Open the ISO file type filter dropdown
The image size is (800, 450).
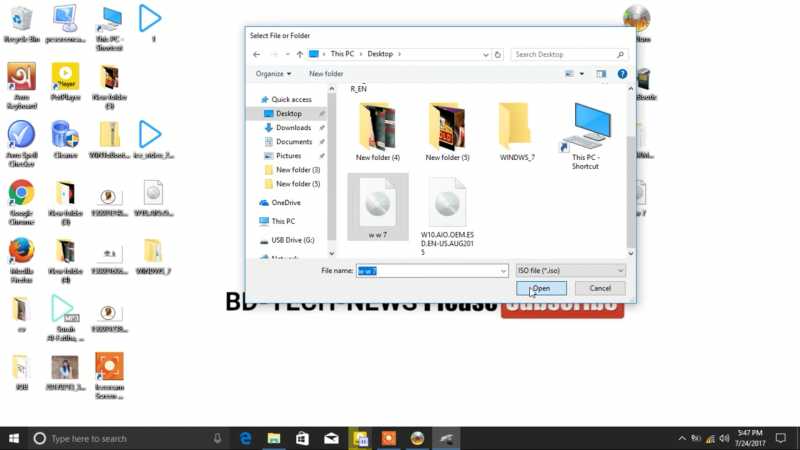pyautogui.click(x=570, y=270)
